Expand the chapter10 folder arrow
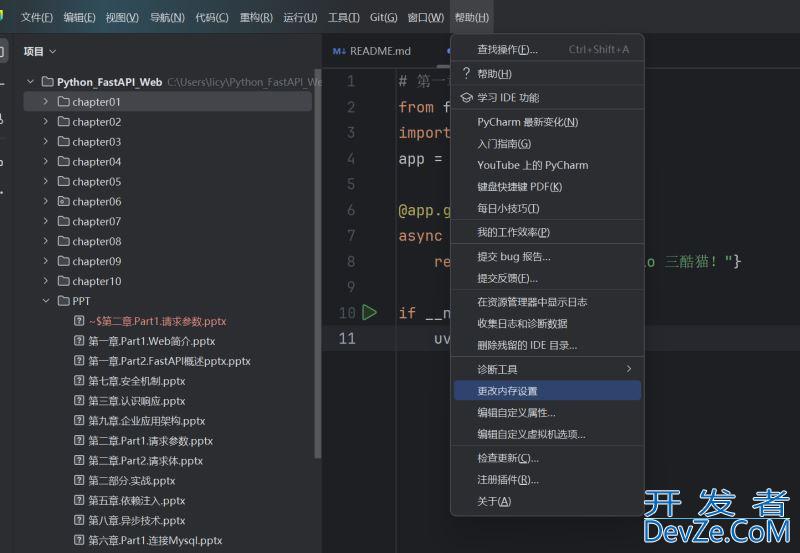 (x=45, y=281)
